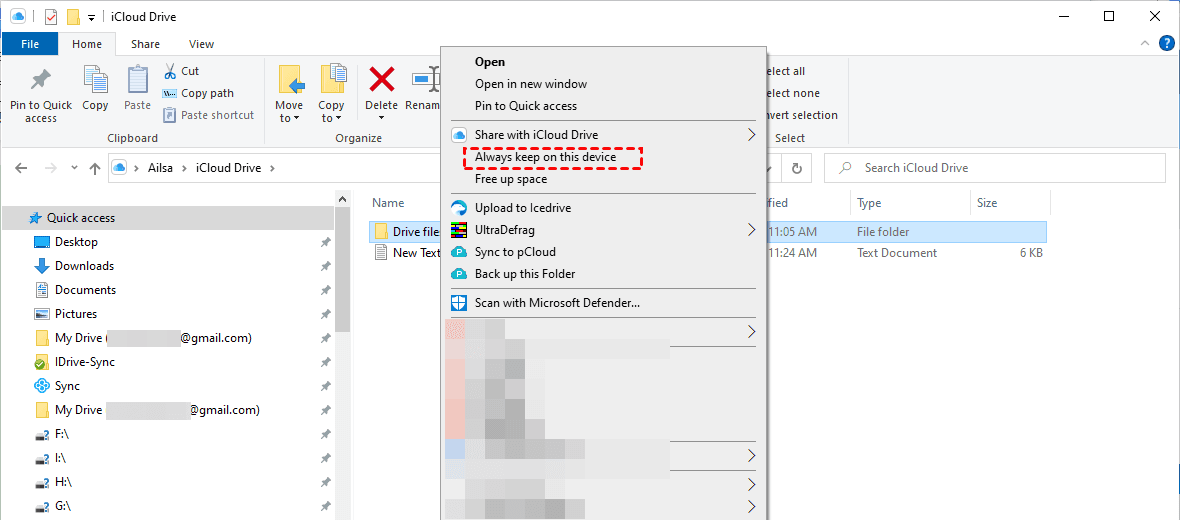Click the Forward navigation arrow
The height and width of the screenshot is (520, 1180).
pyautogui.click(x=50, y=169)
